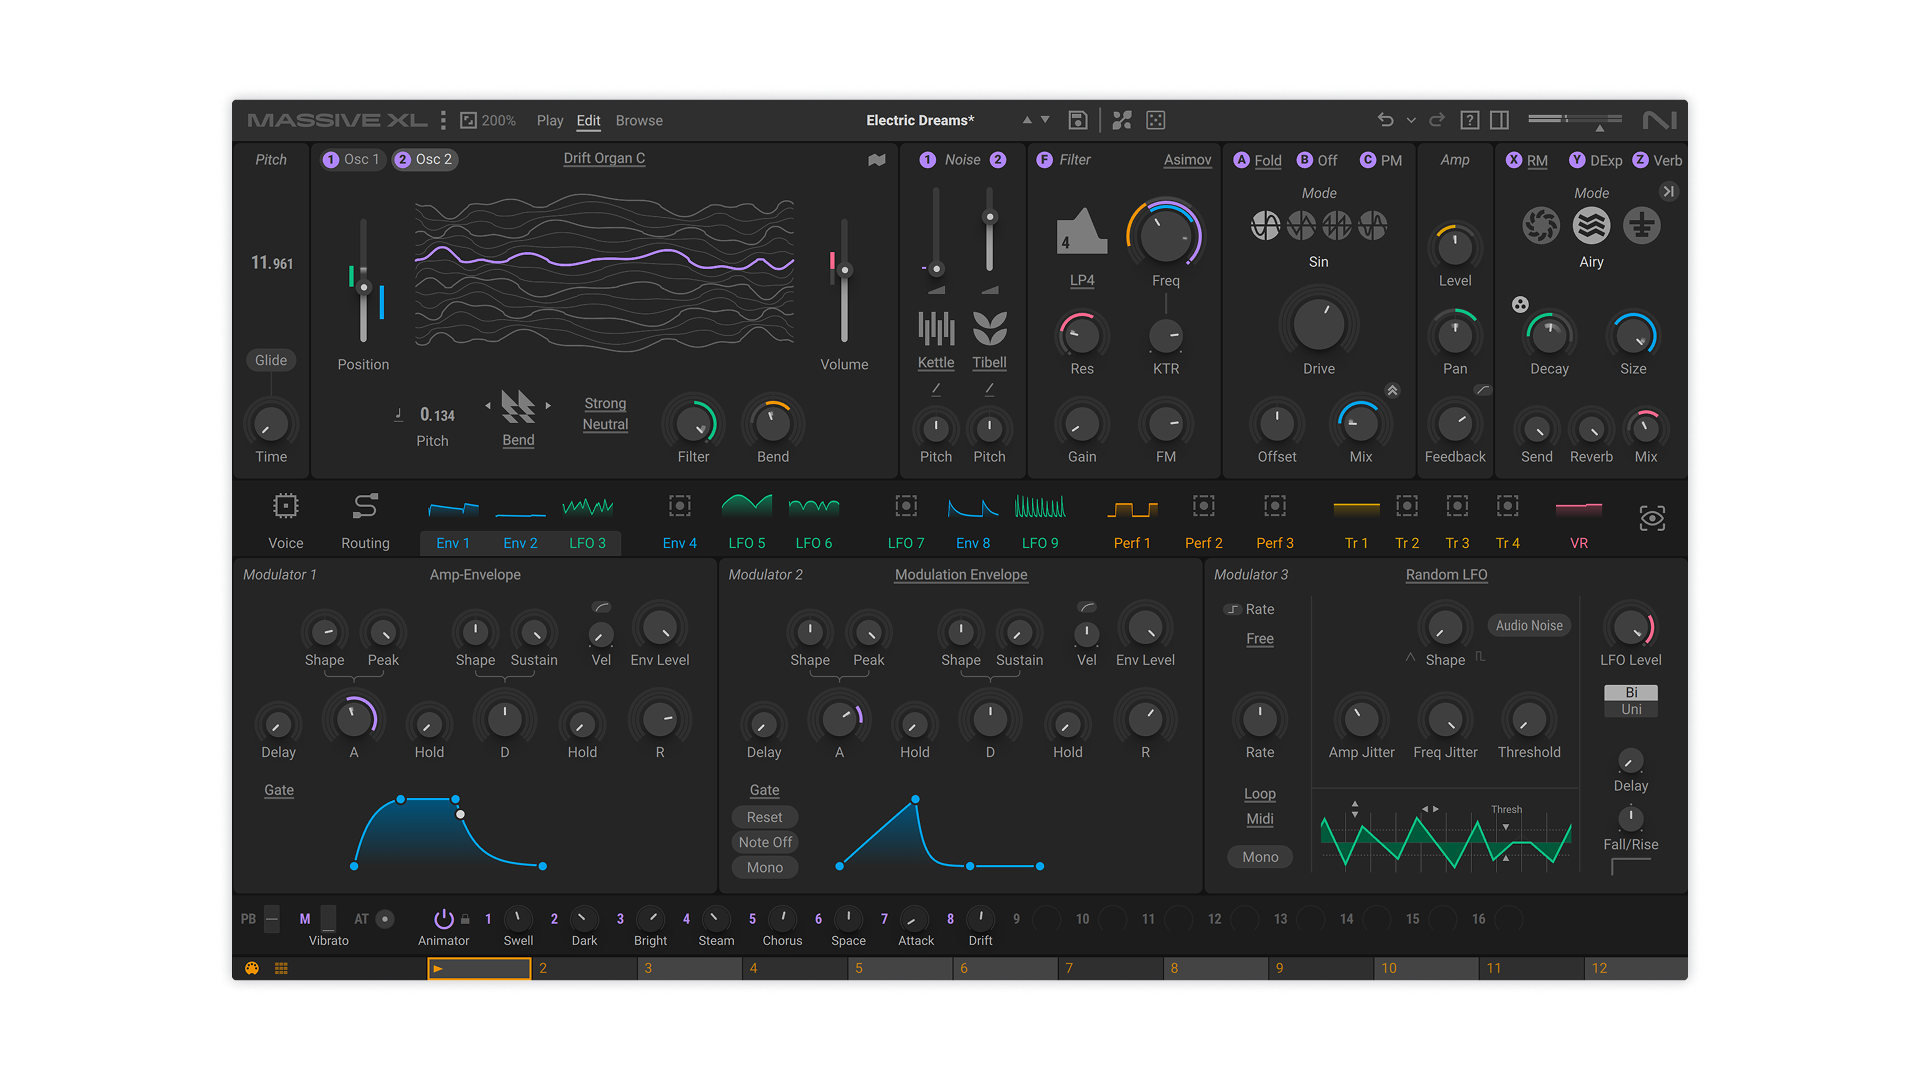Open the Routing page icon
Image resolution: width=1920 pixels, height=1080 pixels.
[365, 506]
